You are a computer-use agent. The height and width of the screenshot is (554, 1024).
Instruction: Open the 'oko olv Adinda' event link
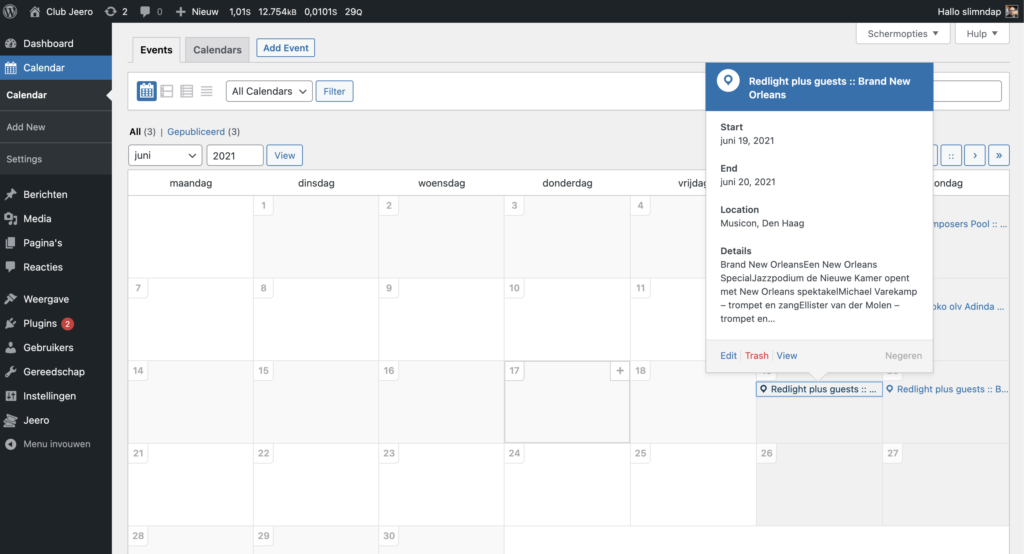(x=968, y=306)
